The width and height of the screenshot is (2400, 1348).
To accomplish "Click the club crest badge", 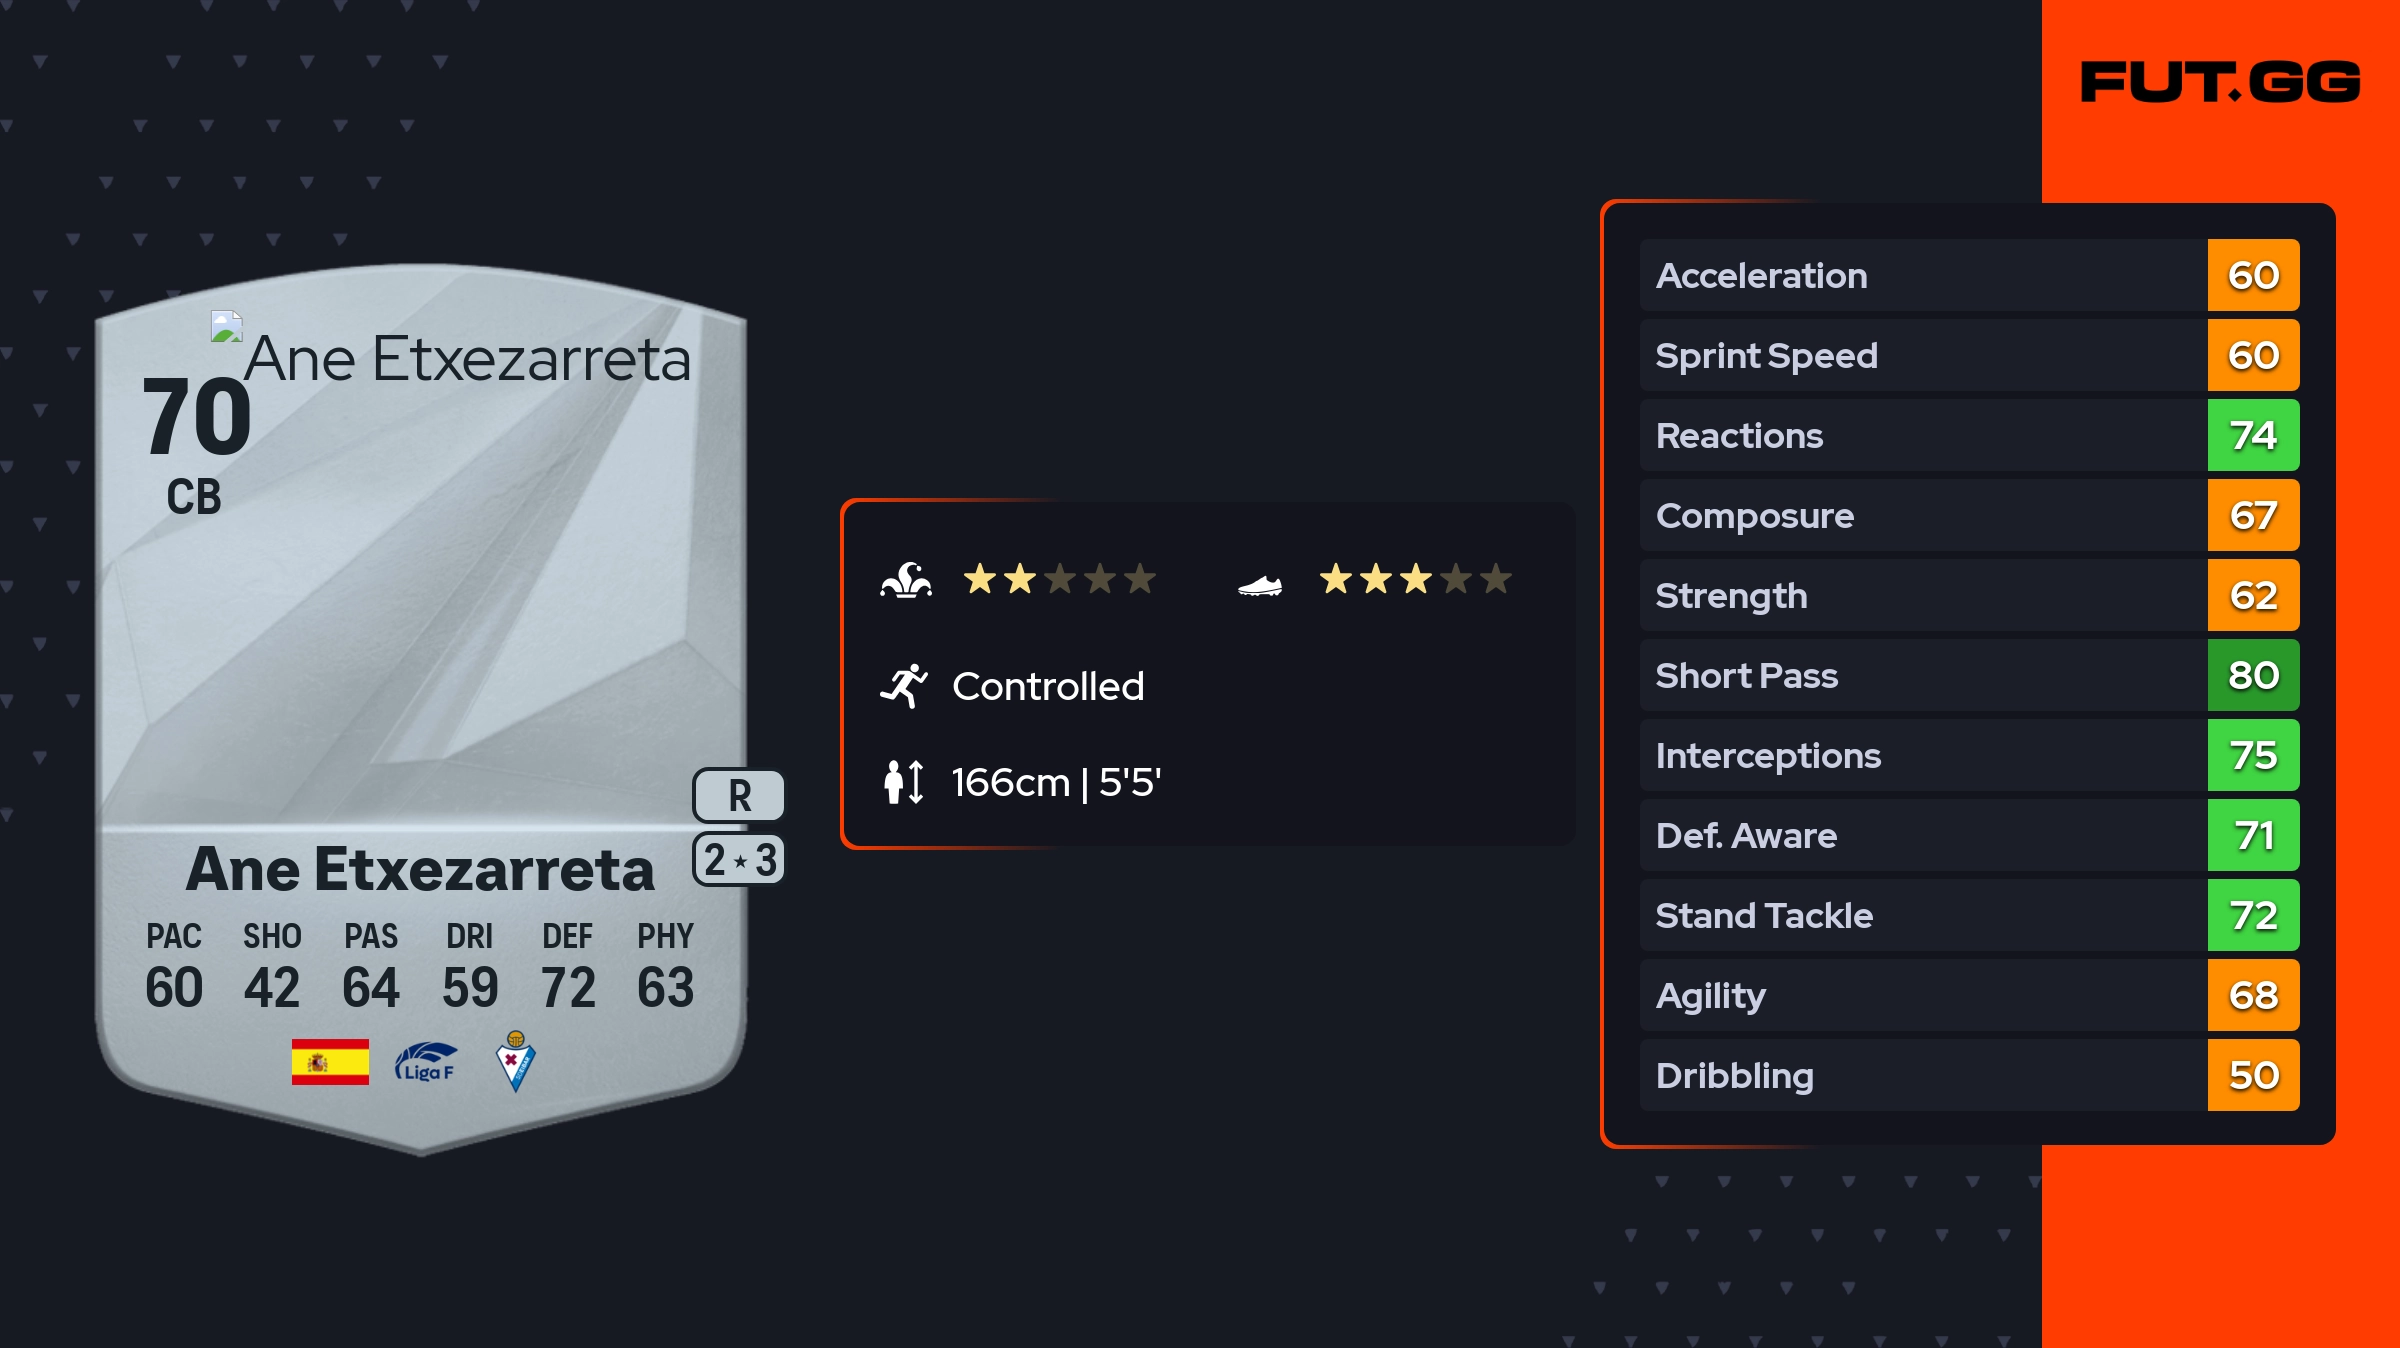I will pos(516,1061).
